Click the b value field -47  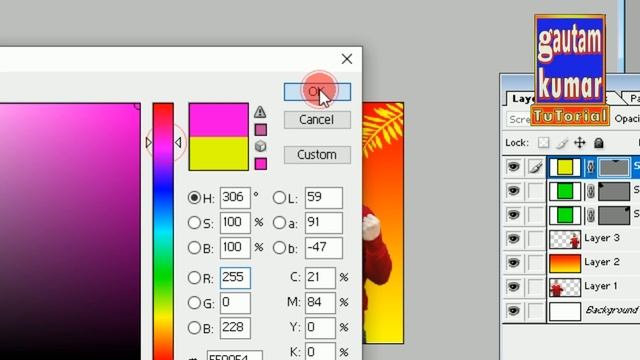[324, 248]
